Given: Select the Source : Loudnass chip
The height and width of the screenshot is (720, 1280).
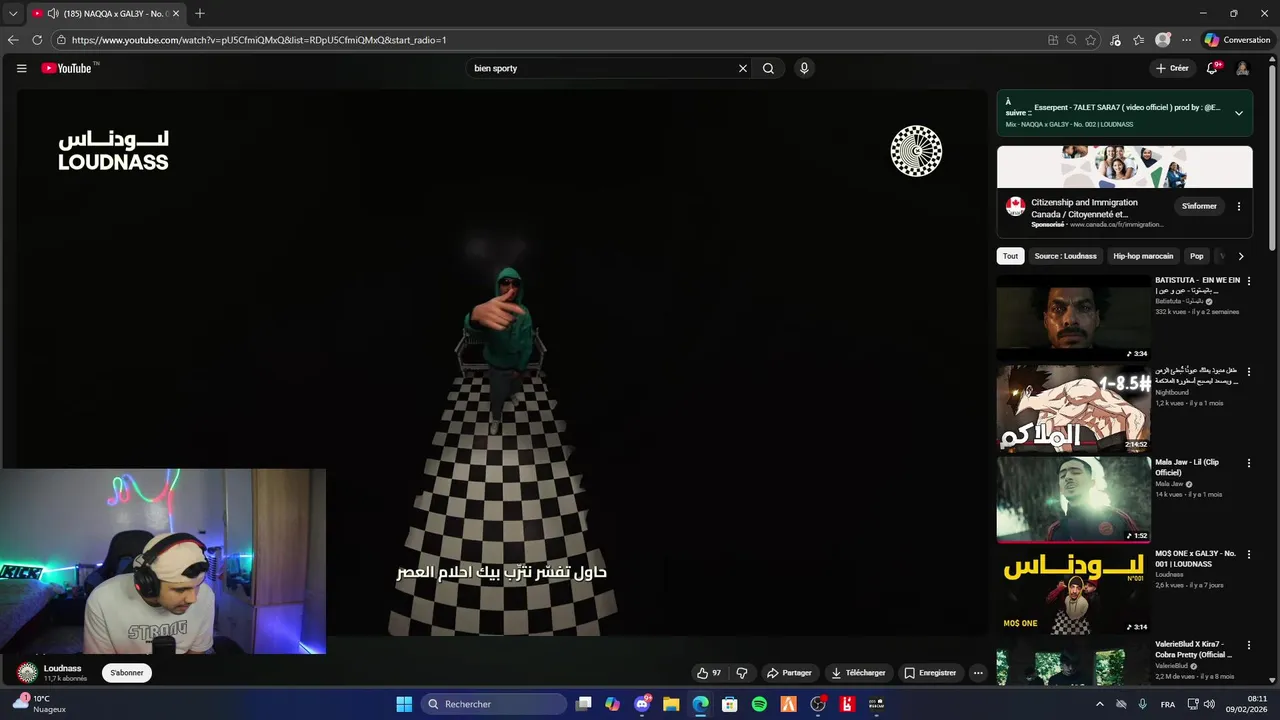Looking at the screenshot, I should (1066, 256).
